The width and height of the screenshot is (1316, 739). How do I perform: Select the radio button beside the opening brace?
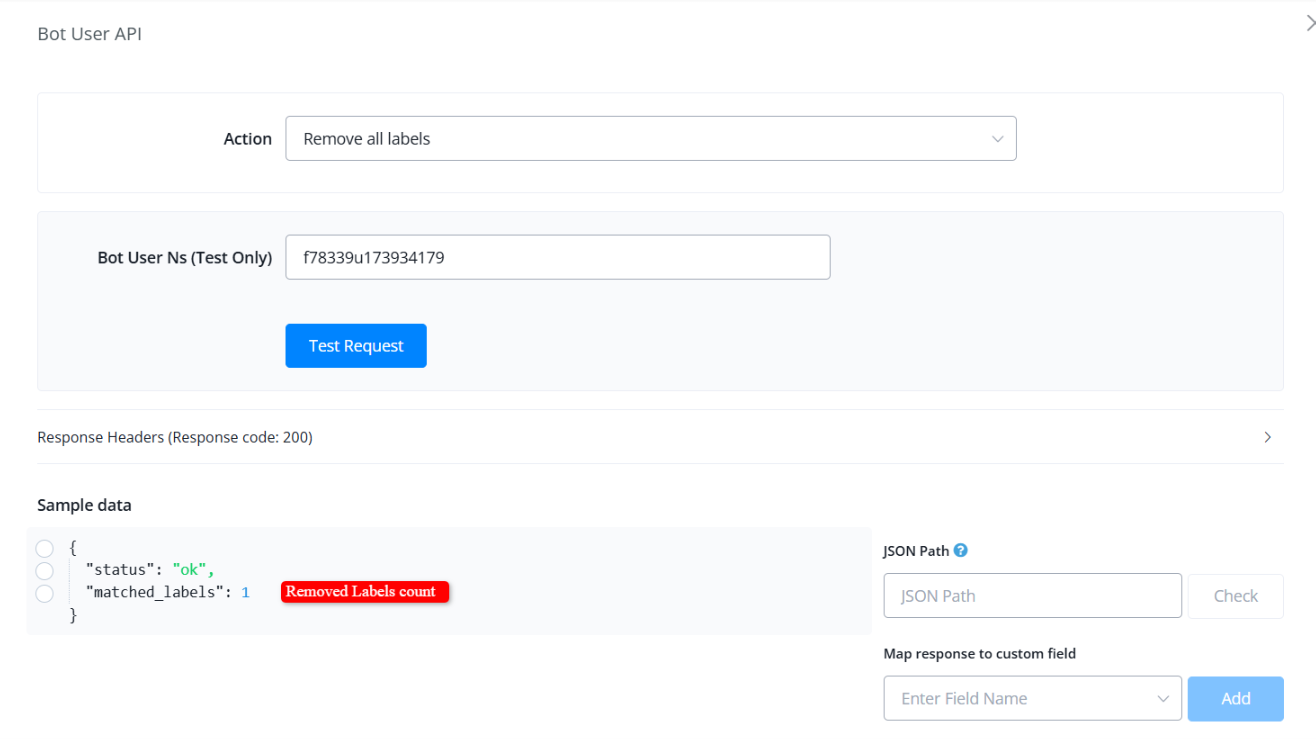(x=44, y=548)
